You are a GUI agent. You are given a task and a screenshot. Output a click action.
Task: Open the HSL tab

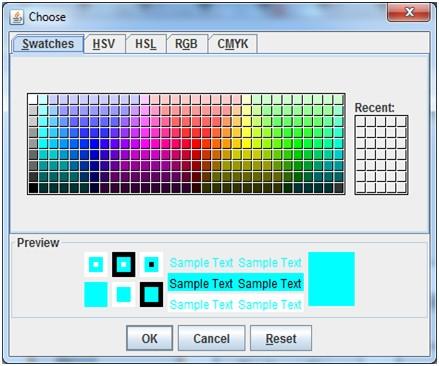point(146,44)
